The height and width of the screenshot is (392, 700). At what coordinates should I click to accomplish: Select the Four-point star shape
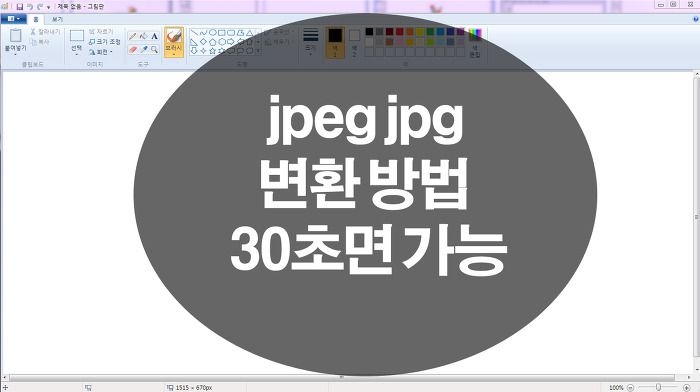coord(203,51)
